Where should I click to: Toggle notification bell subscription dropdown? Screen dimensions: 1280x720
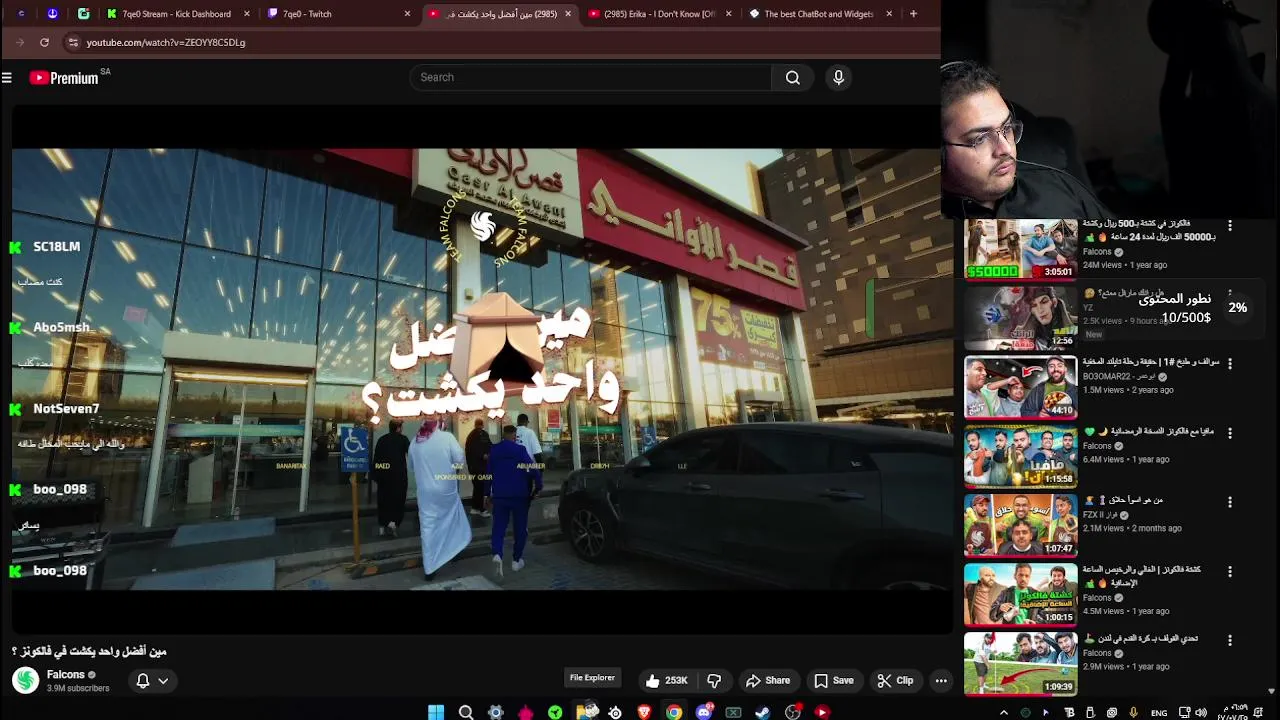152,681
